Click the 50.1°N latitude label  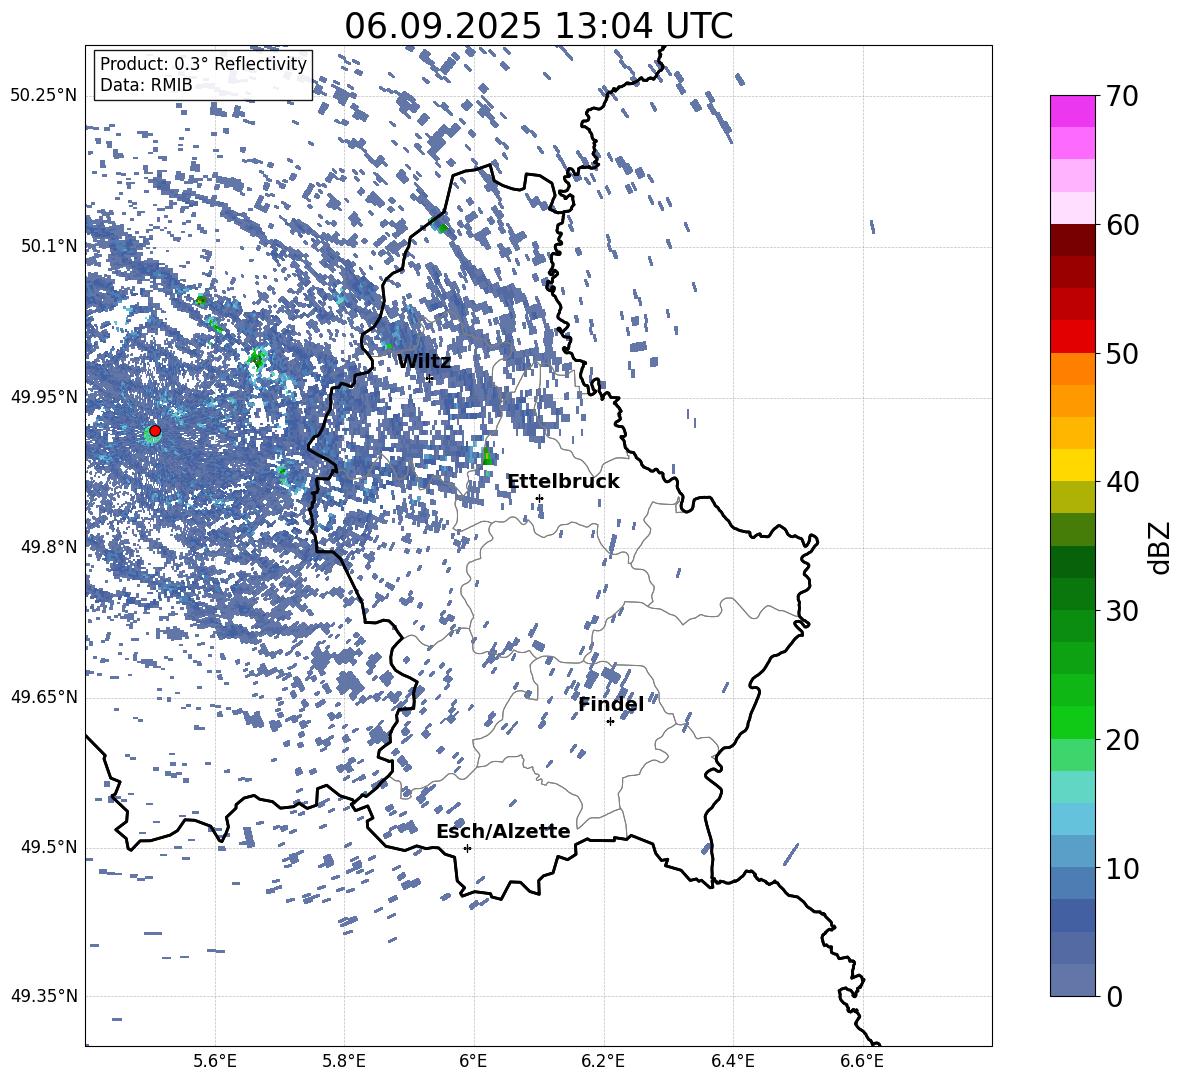48,246
